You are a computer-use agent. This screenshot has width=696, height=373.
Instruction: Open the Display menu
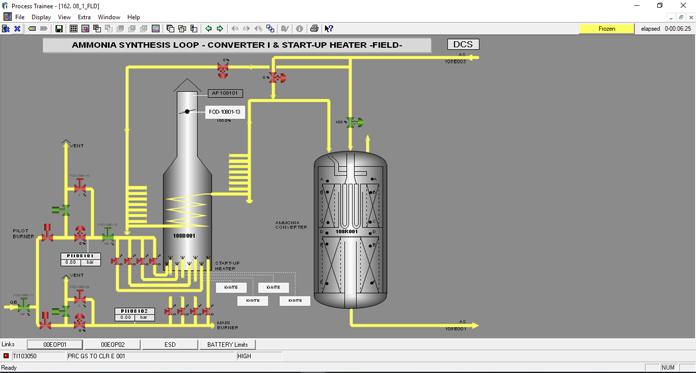(41, 17)
